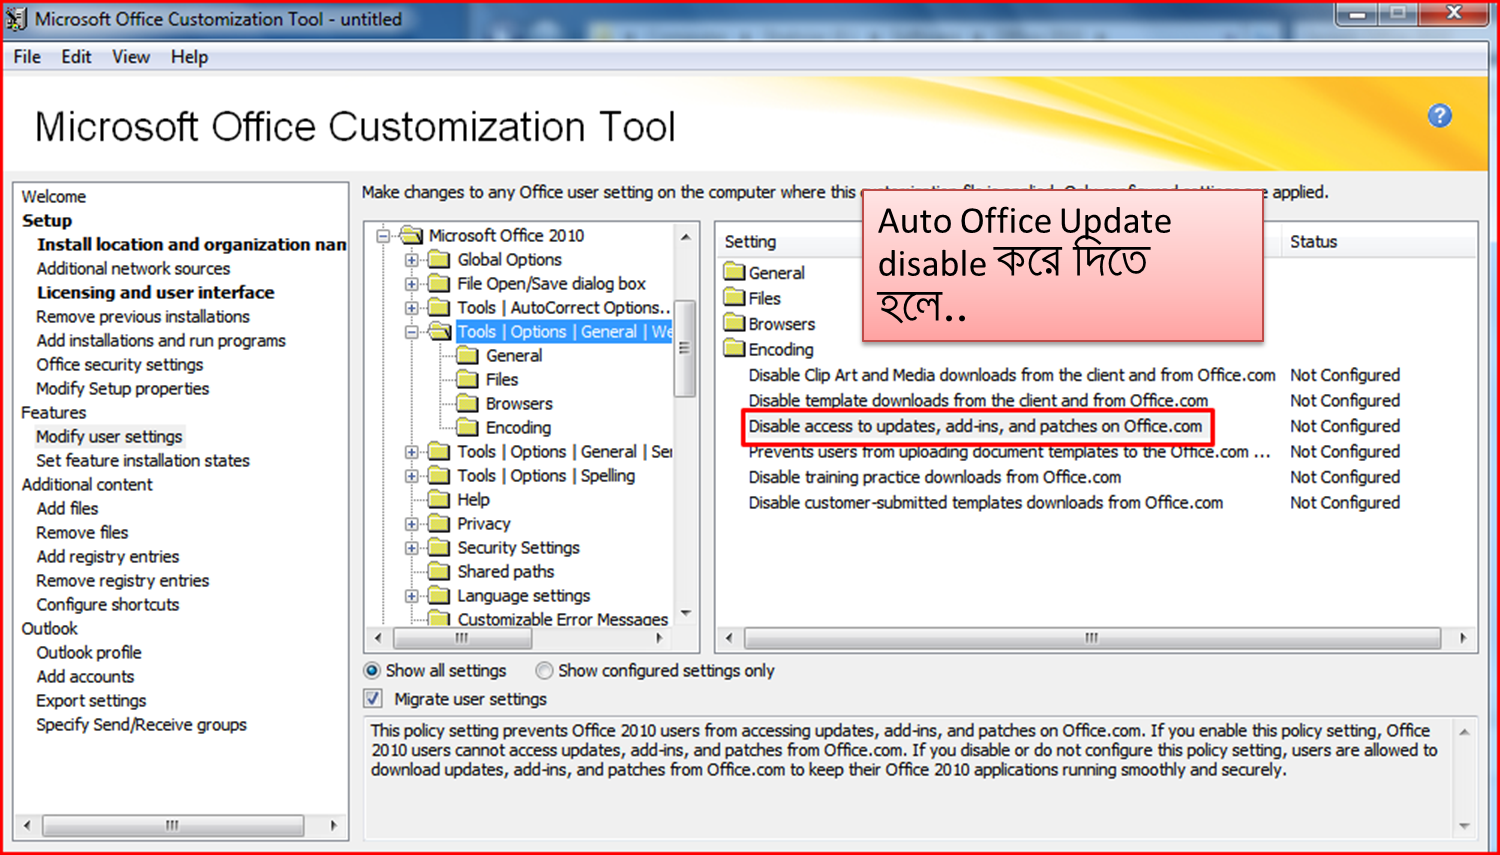1500x855 pixels.
Task: Select Disable template downloads from the client setting
Action: pyautogui.click(x=978, y=401)
